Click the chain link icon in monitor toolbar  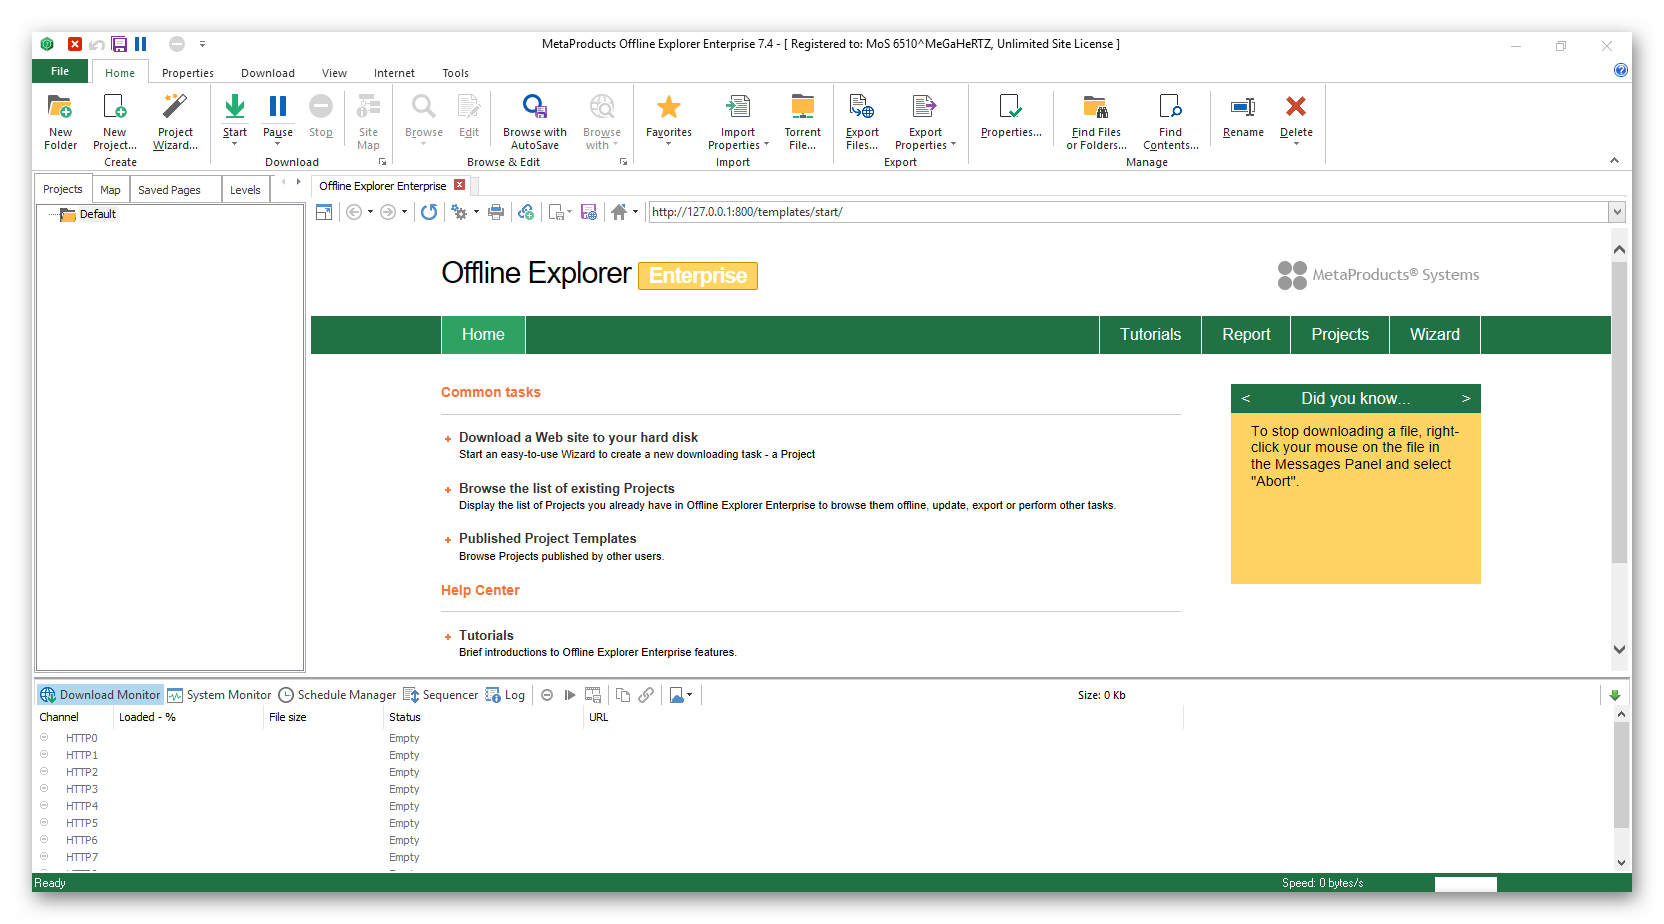tap(647, 695)
